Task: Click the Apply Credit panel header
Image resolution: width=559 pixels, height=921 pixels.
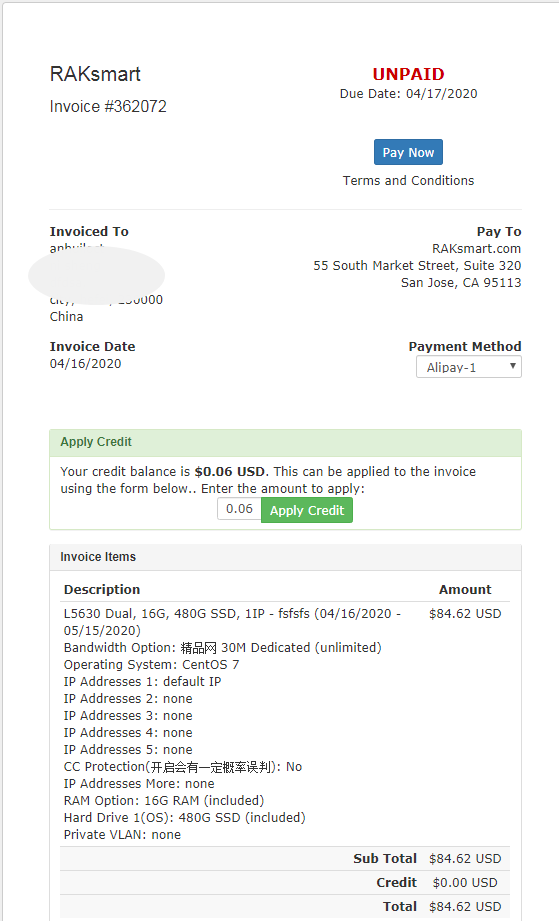Action: [x=285, y=443]
